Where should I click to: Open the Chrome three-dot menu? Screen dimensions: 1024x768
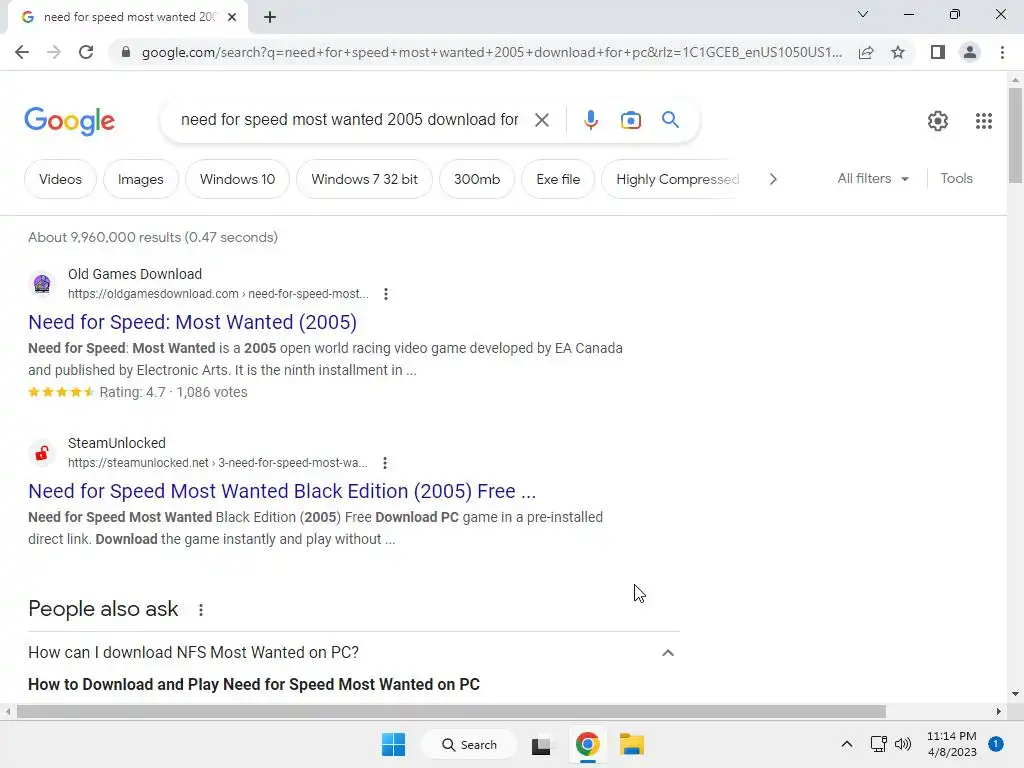[x=1002, y=52]
